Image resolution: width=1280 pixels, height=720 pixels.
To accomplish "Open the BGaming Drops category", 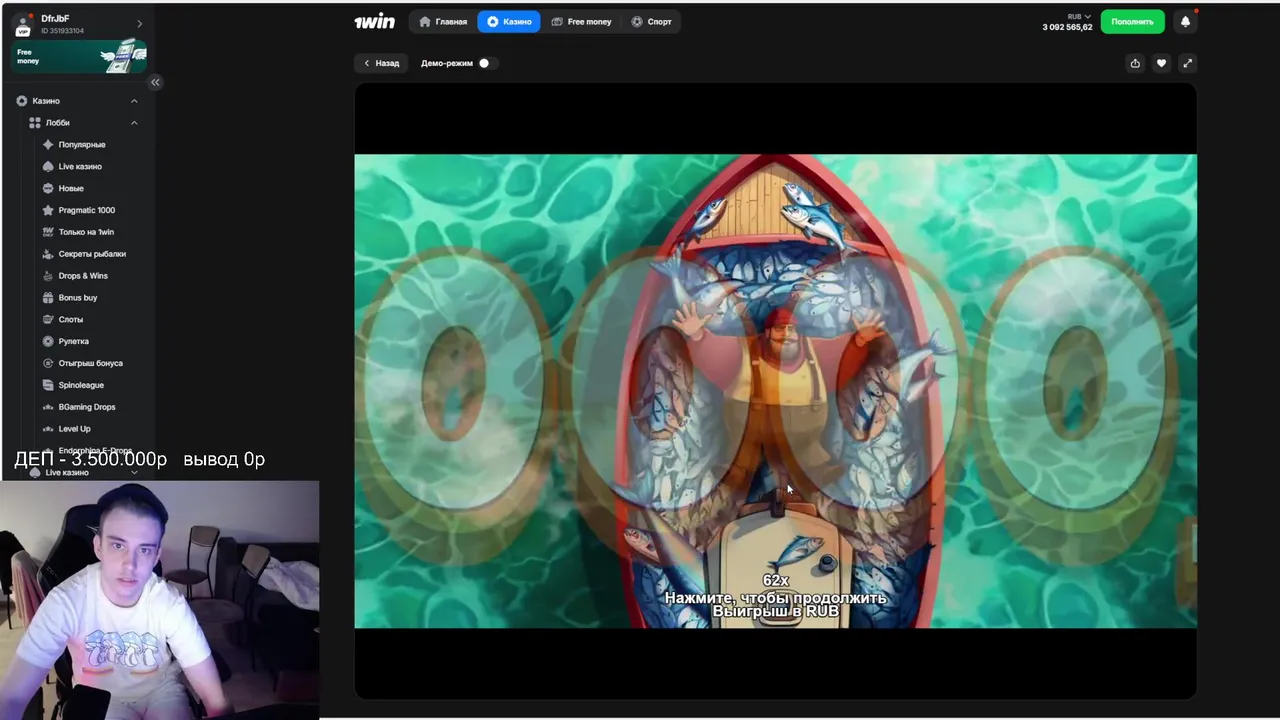I will pyautogui.click(x=86, y=407).
